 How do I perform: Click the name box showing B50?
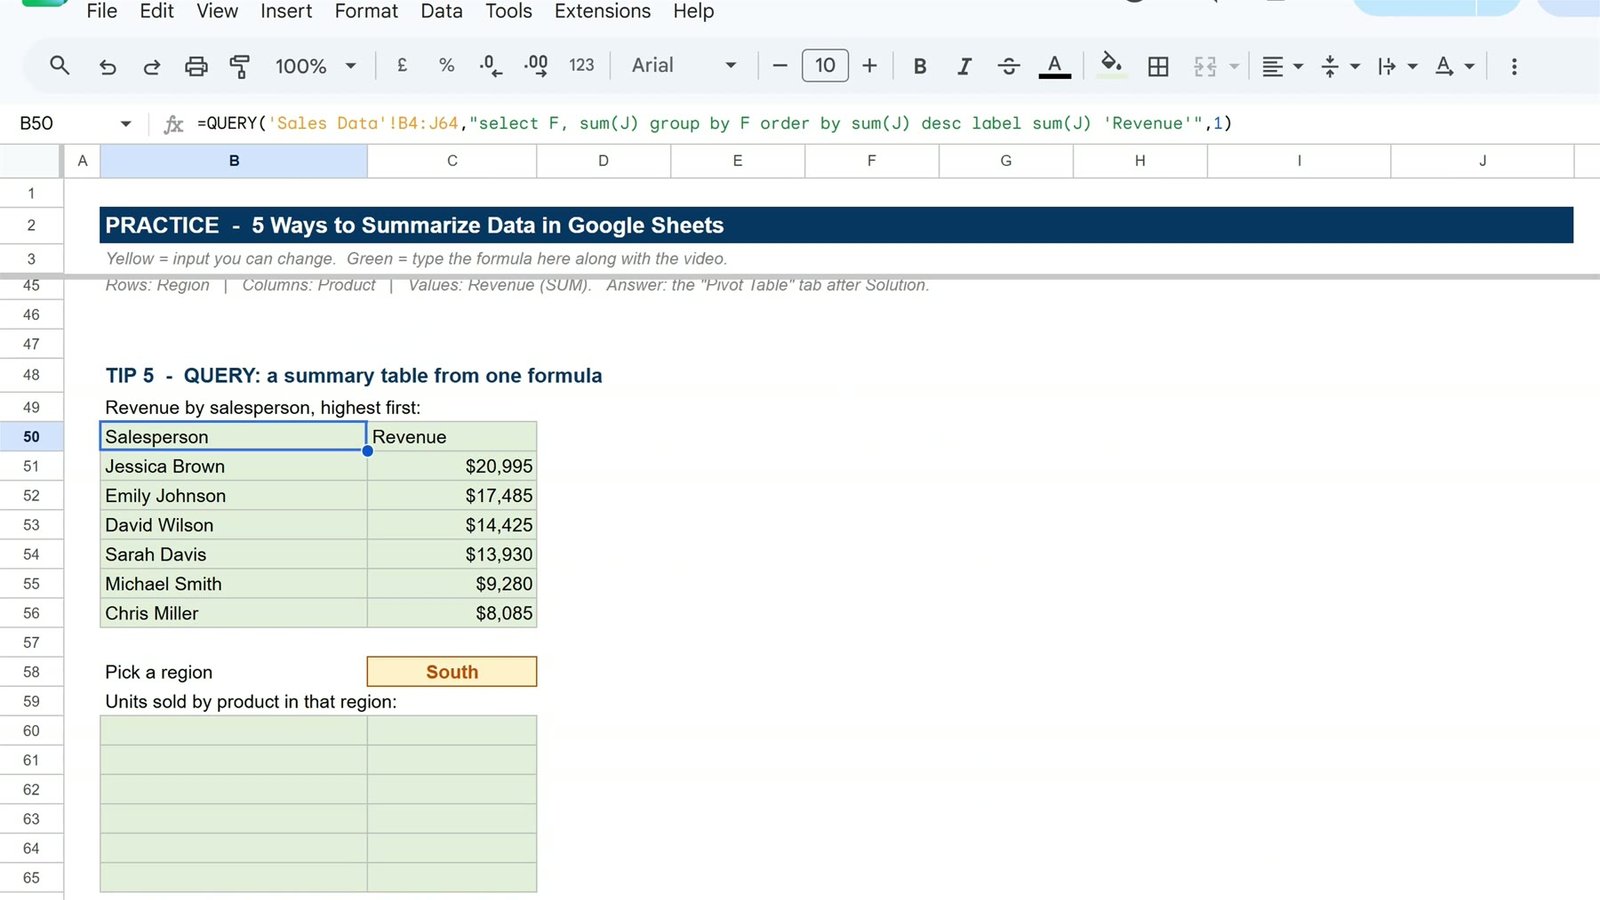click(60, 123)
